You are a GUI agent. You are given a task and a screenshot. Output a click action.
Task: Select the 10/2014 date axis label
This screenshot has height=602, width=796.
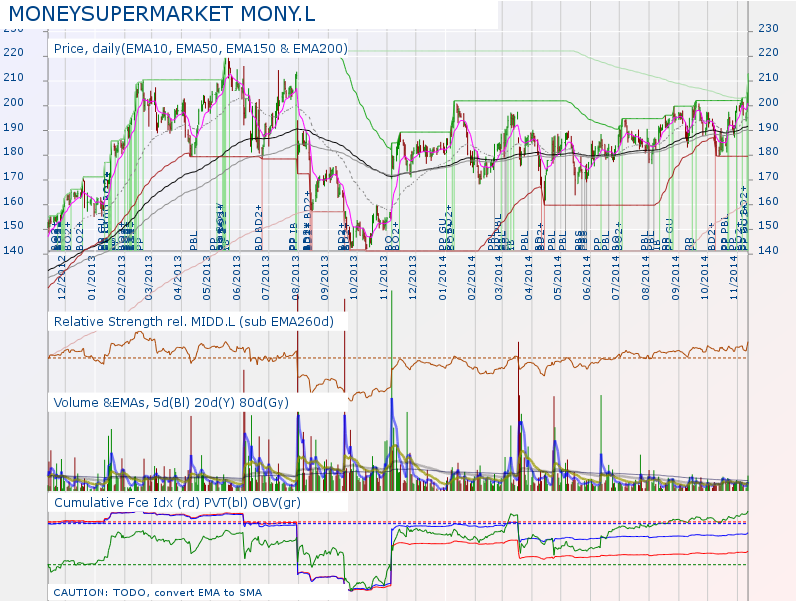click(705, 278)
